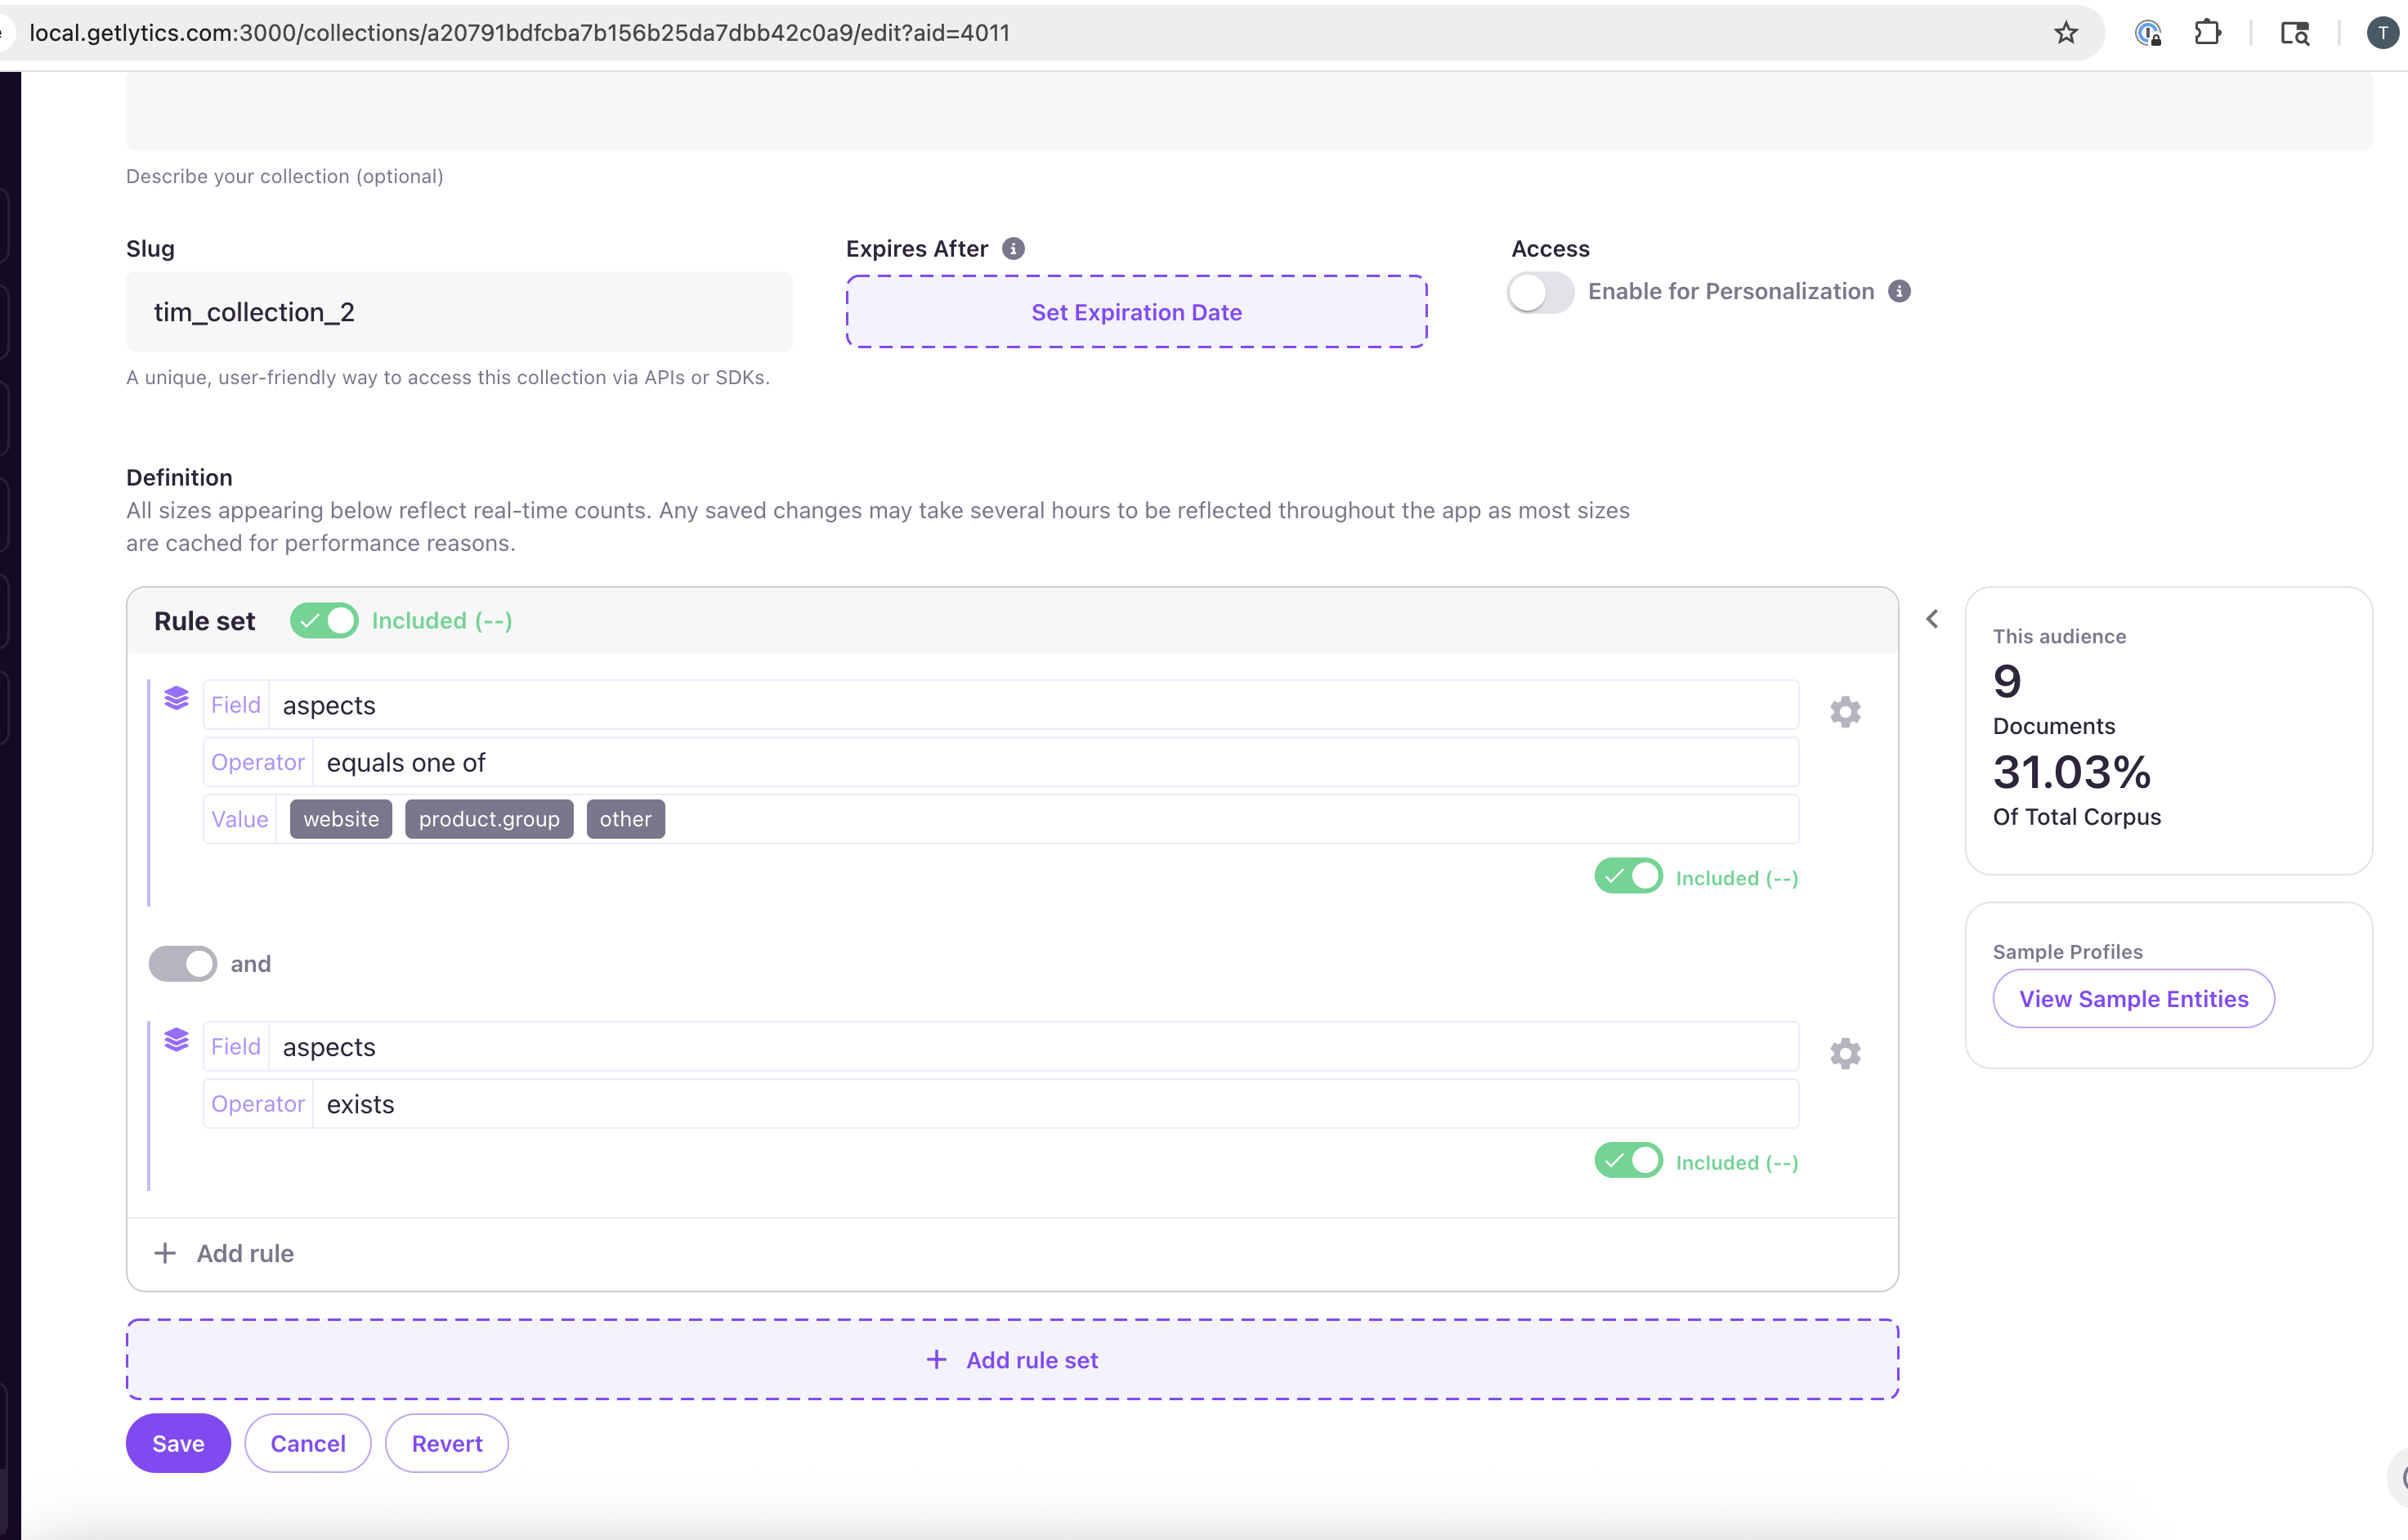Click info icon beside Enable for Personalization
This screenshot has height=1540, width=2408.
(x=1899, y=291)
